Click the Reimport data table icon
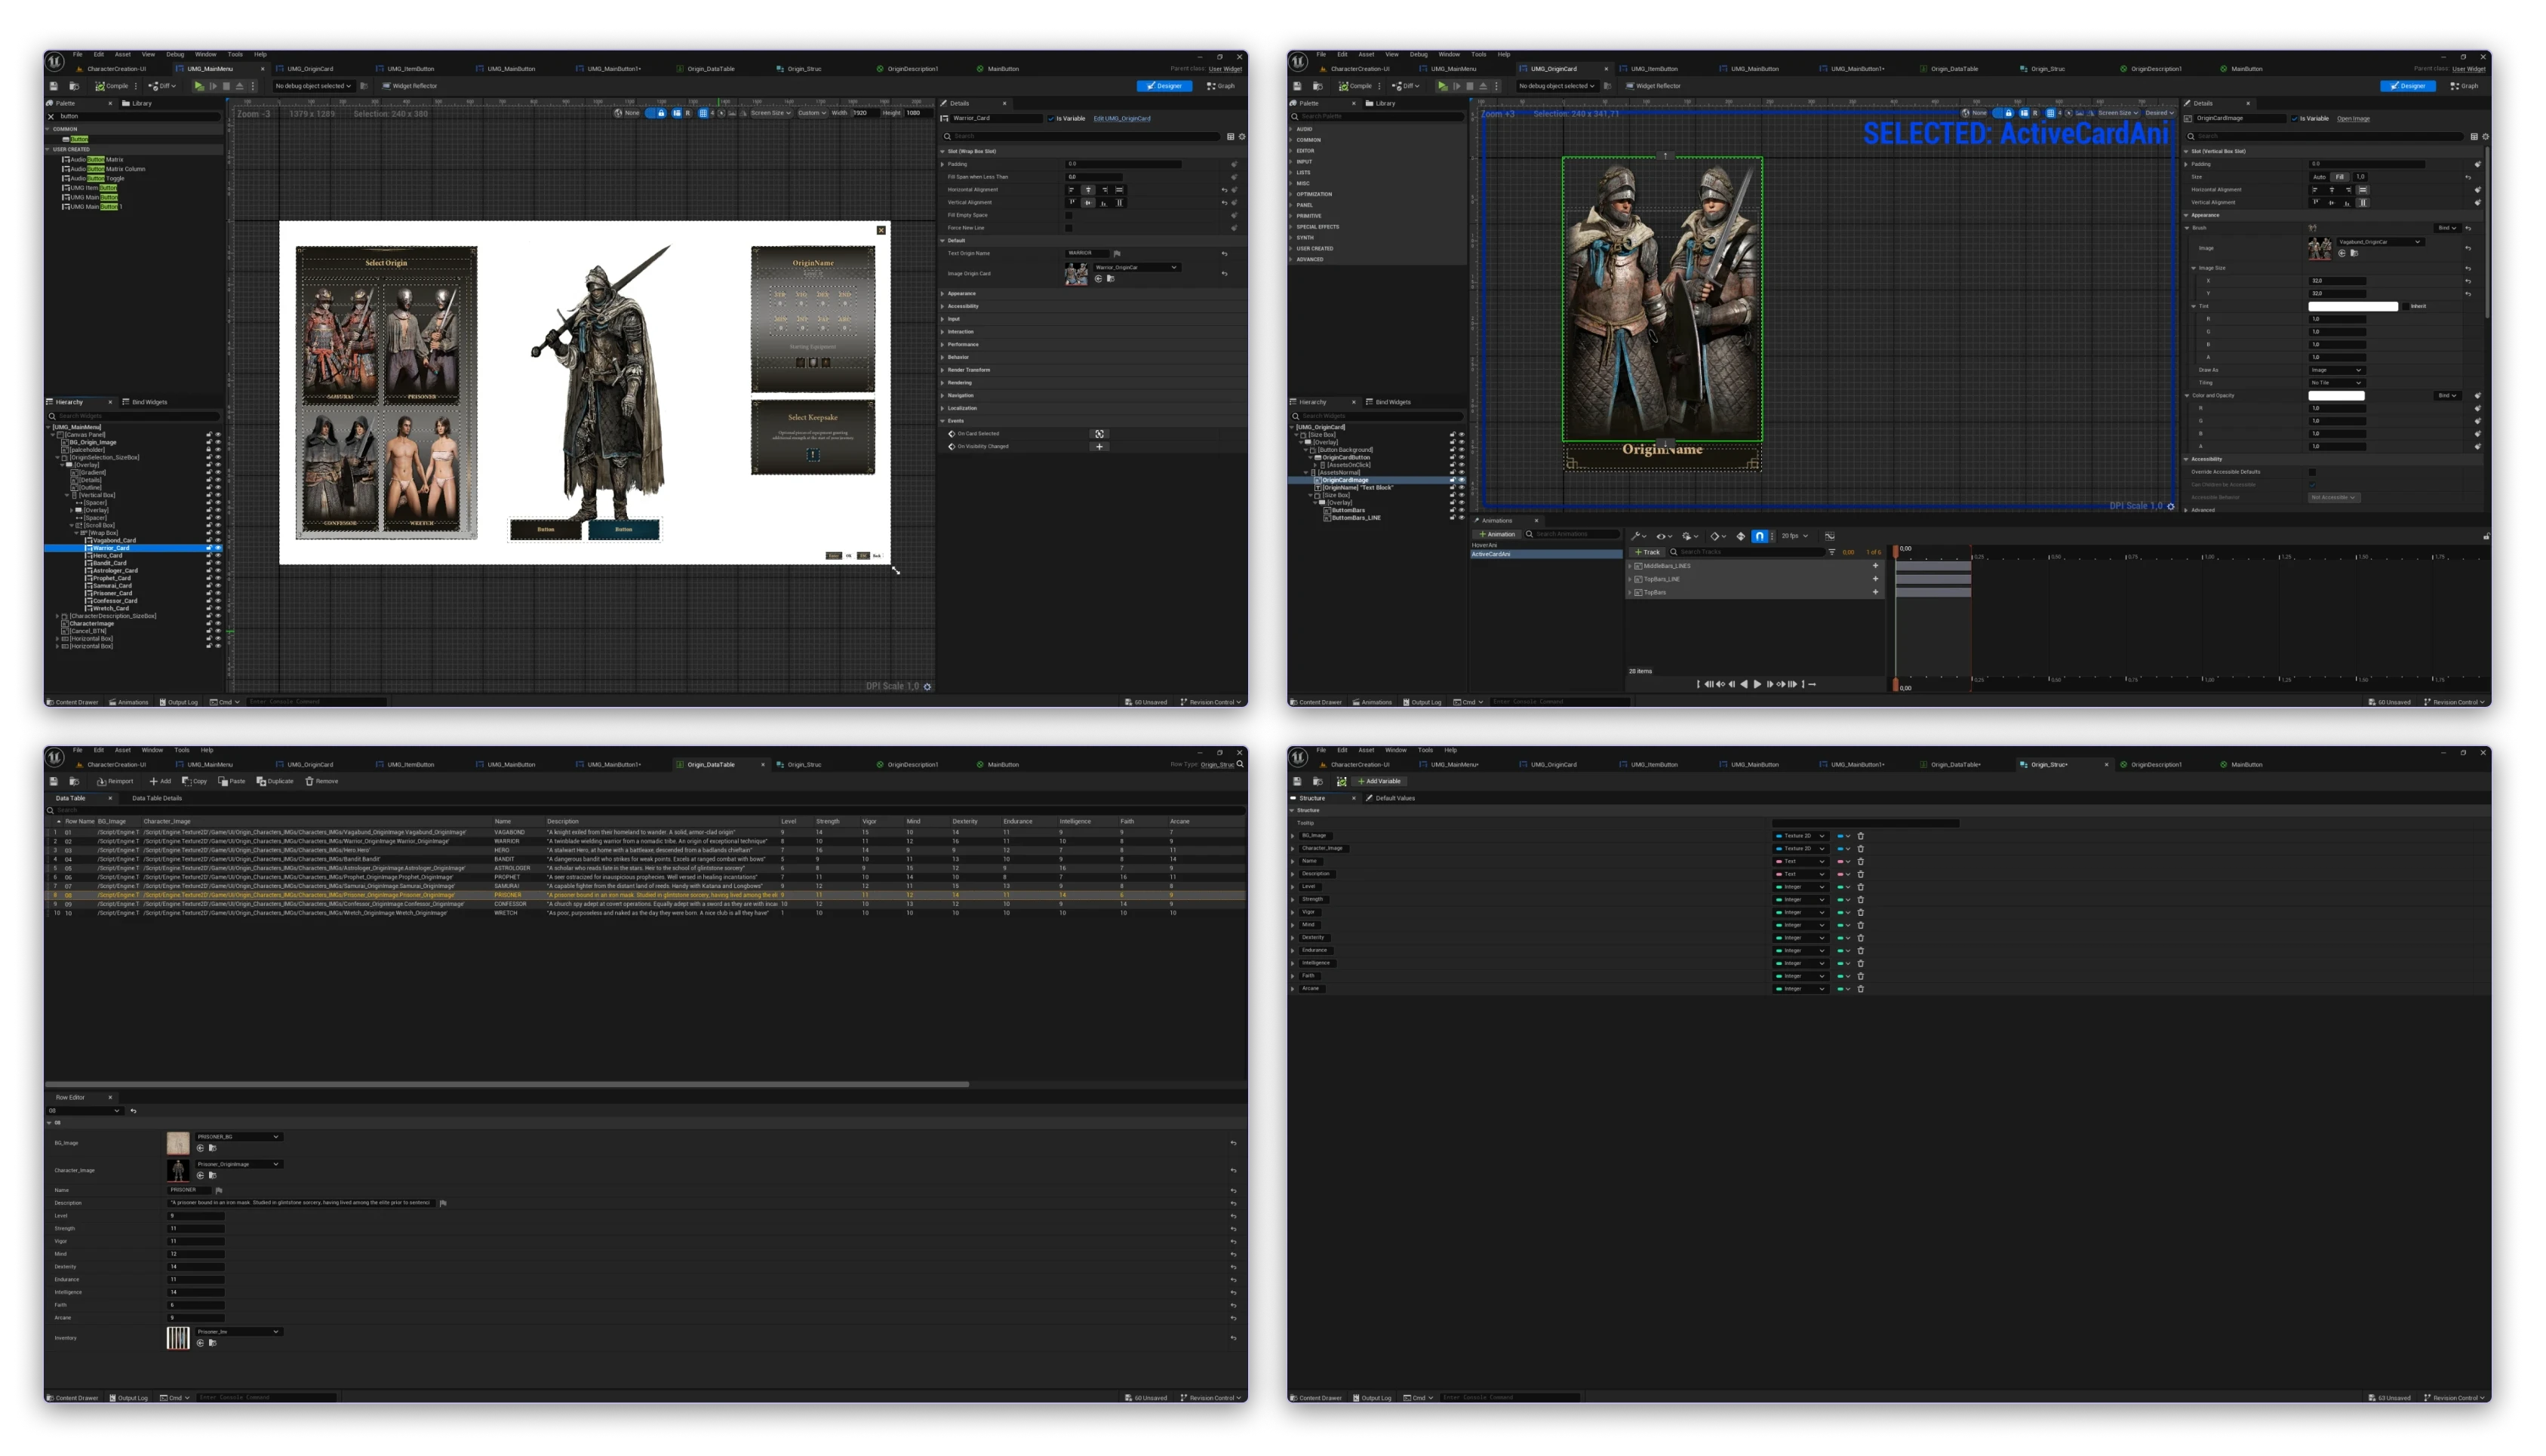Screen dimensions: 2546x1456 [x=101, y=781]
